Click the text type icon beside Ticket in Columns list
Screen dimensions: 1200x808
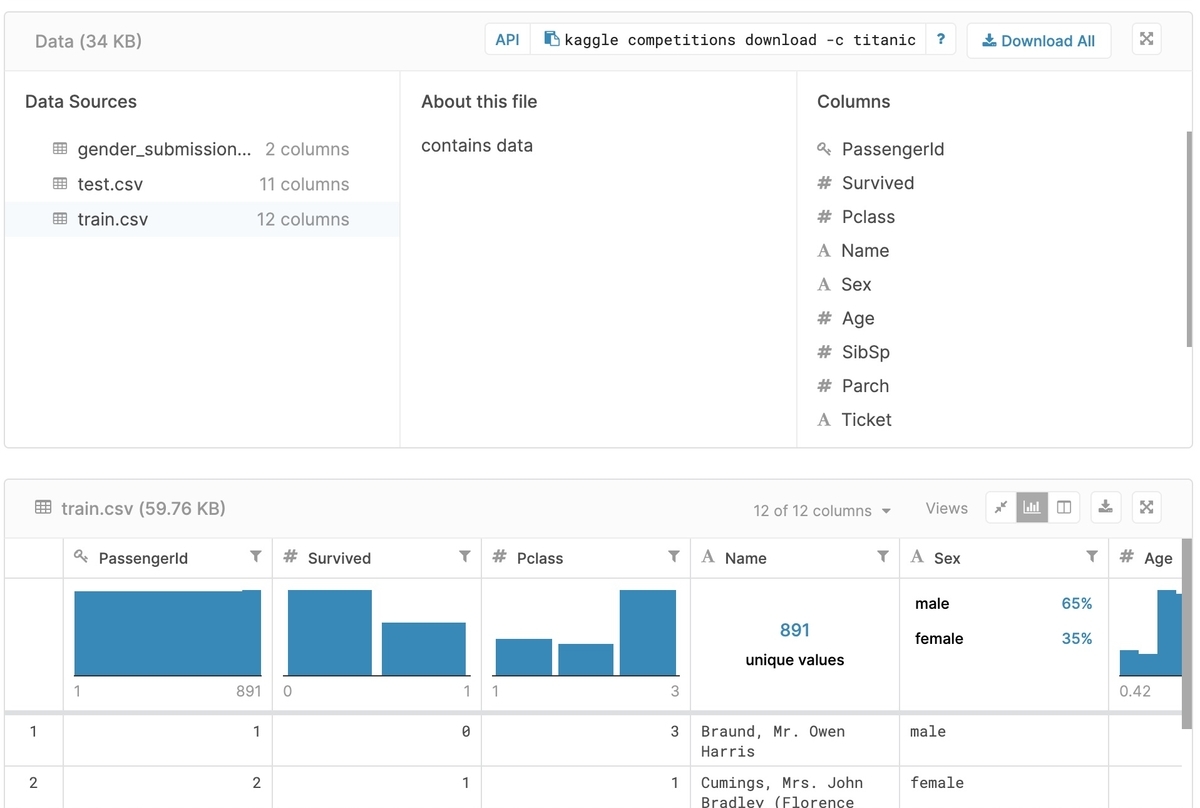coord(824,420)
